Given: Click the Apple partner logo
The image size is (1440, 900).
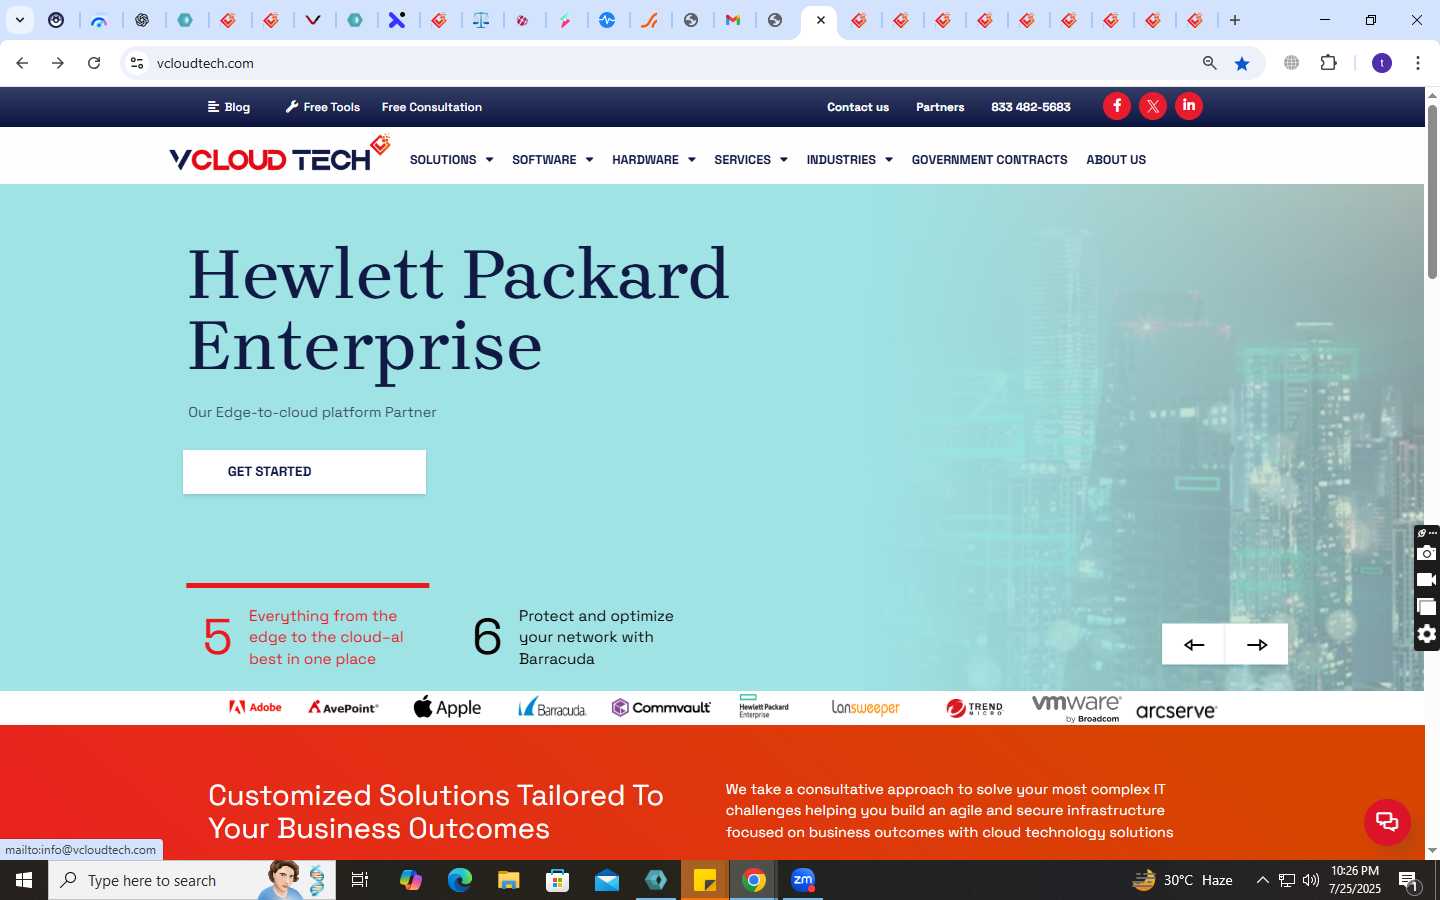Looking at the screenshot, I should pos(447,708).
